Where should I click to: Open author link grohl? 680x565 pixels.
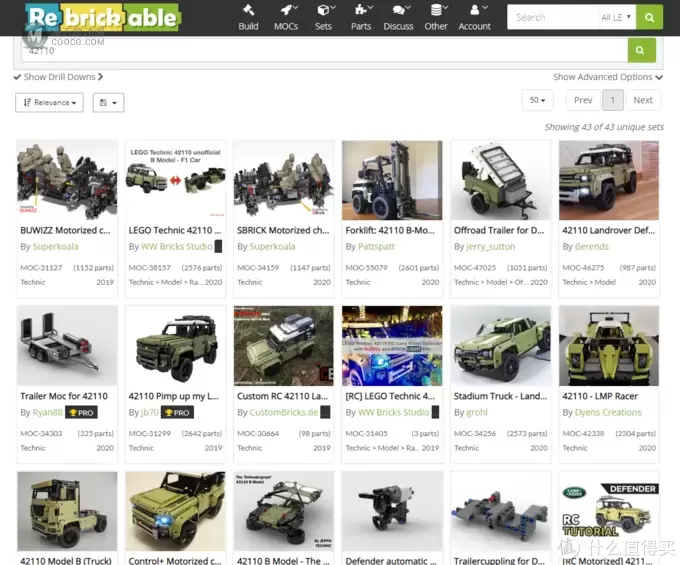point(477,412)
